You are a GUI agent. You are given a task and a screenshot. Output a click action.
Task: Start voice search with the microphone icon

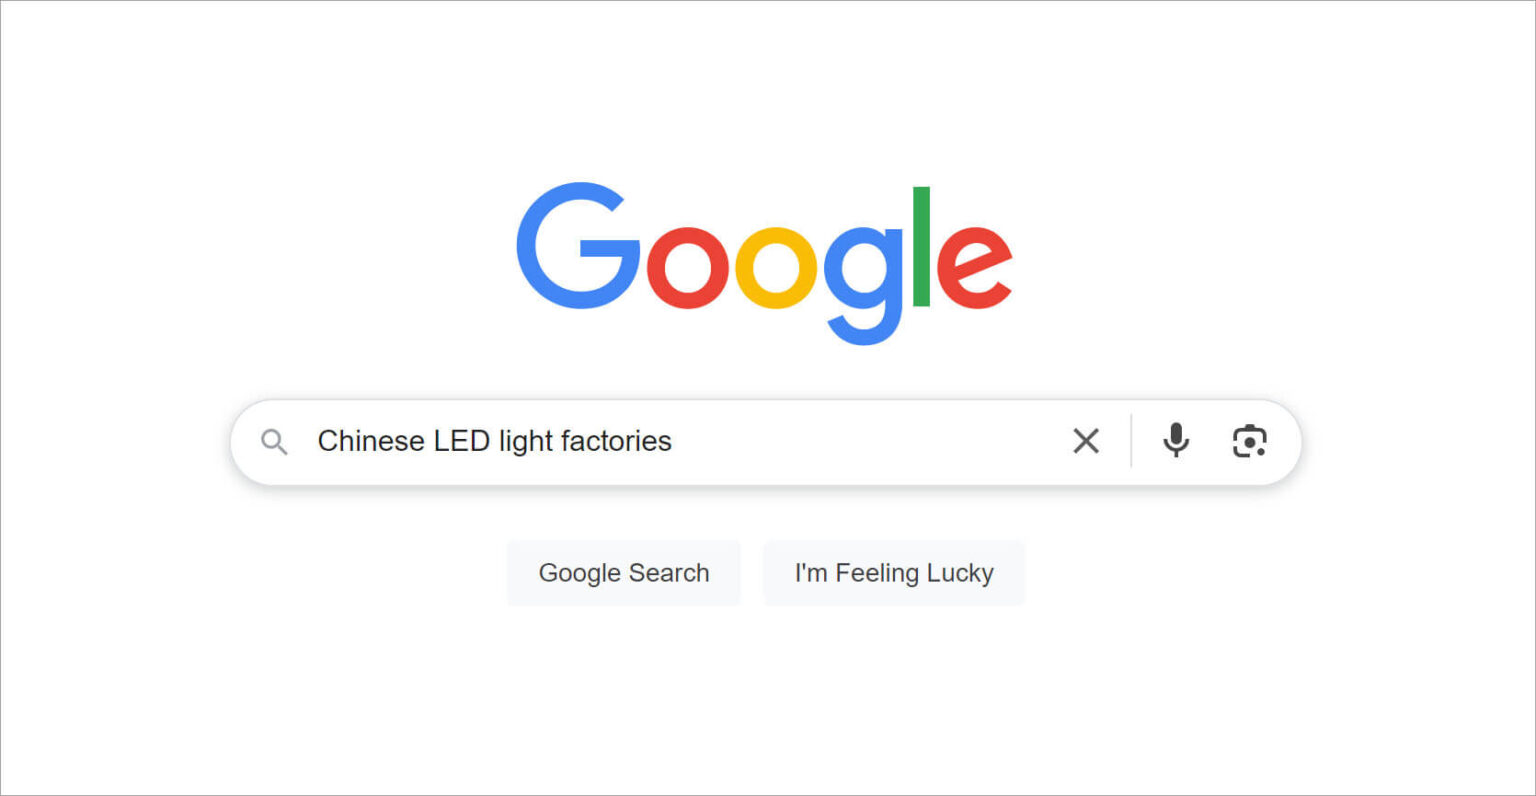pos(1176,441)
